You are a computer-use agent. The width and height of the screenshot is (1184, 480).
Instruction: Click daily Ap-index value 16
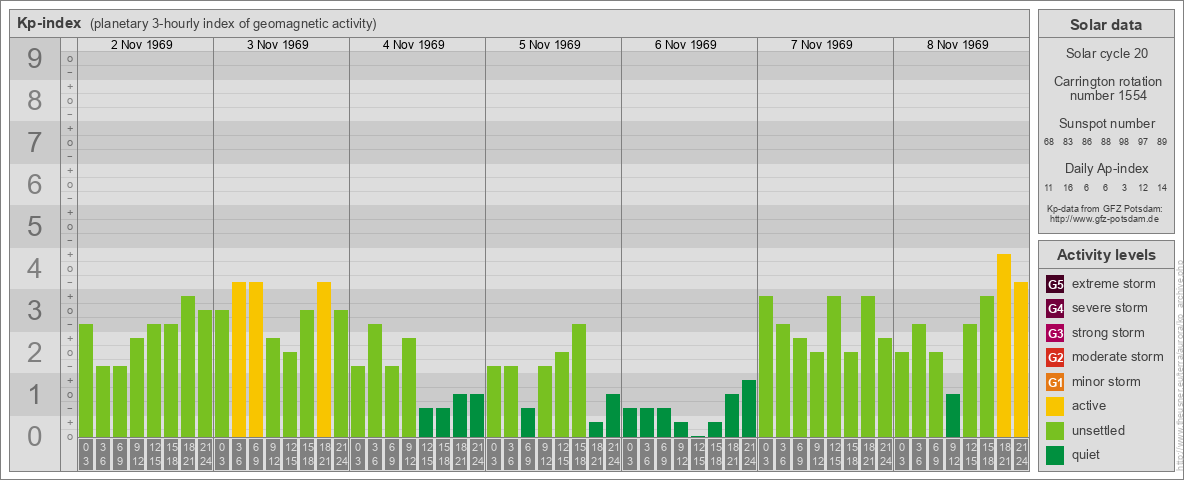1068,187
